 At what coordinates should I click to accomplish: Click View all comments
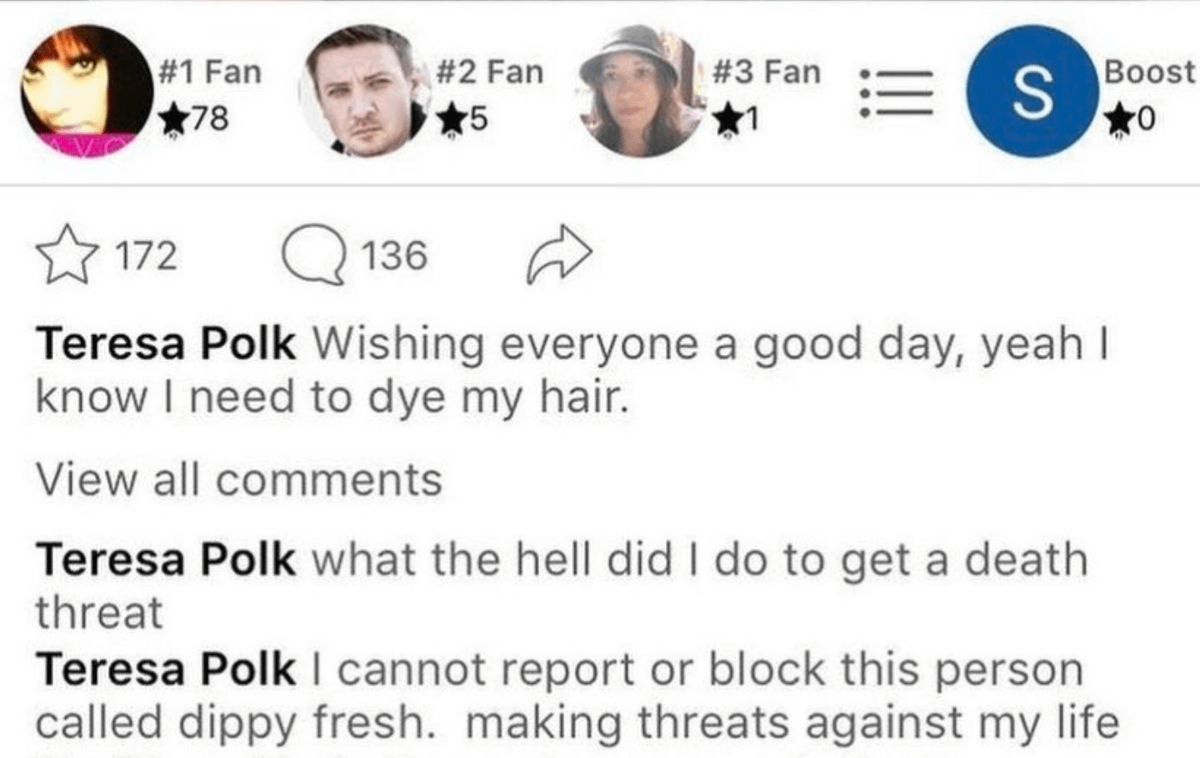tap(238, 479)
